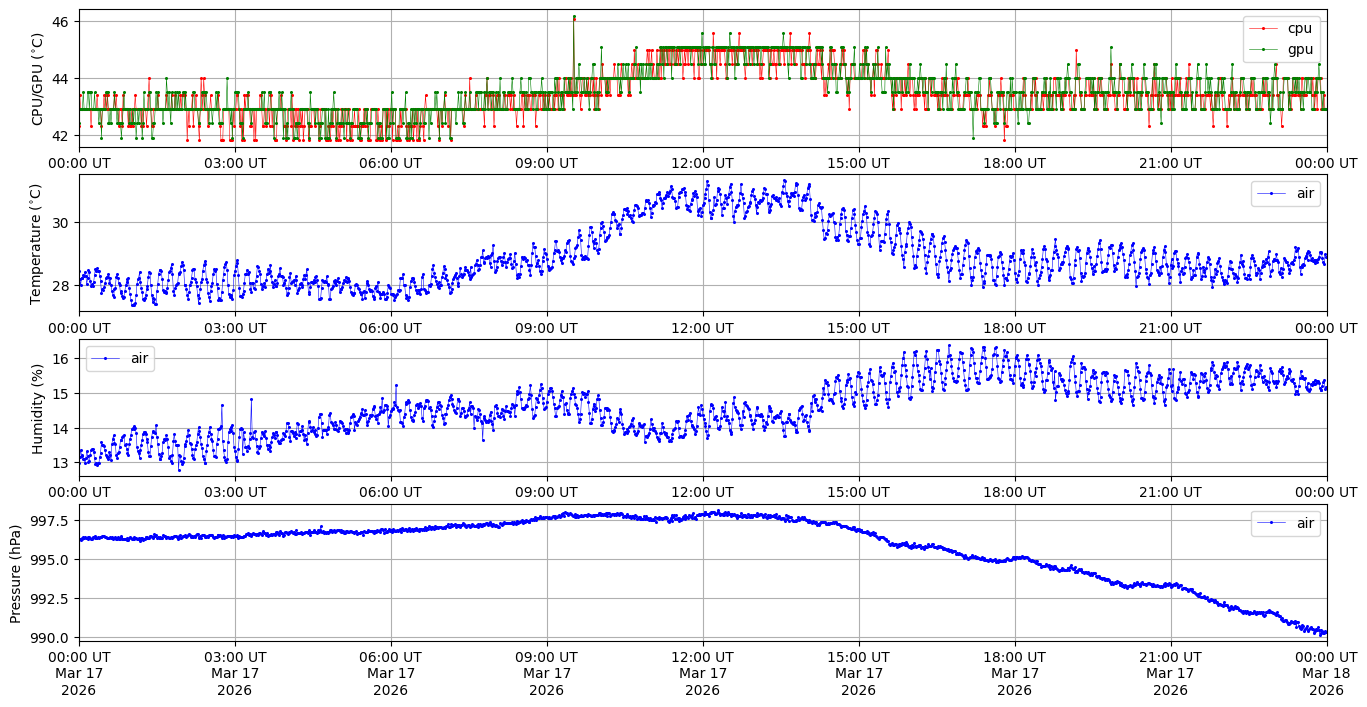The height and width of the screenshot is (707, 1367).
Task: Click the CPU spike peak above 46 degrees
Action: [x=574, y=17]
